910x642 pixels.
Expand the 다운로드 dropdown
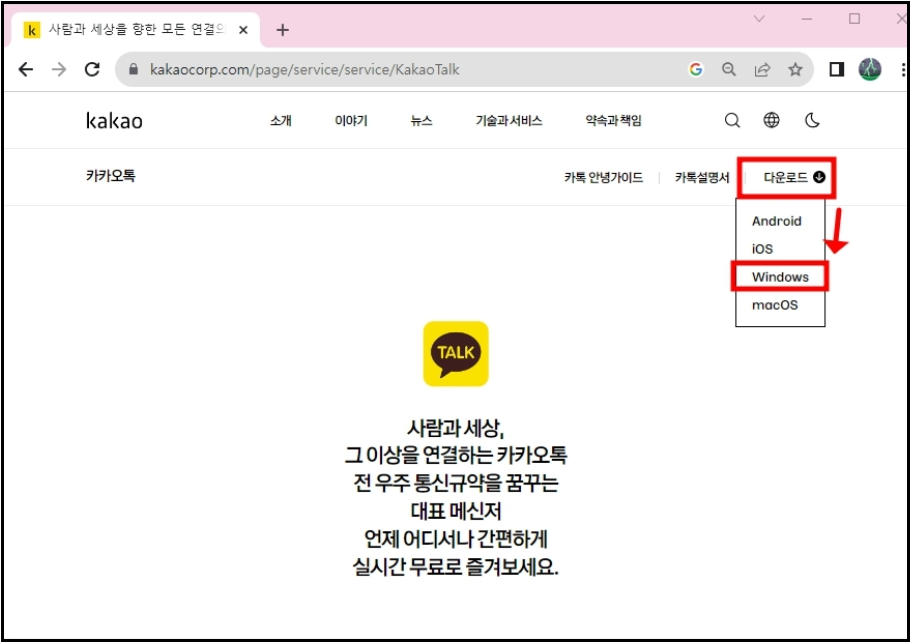pyautogui.click(x=793, y=178)
